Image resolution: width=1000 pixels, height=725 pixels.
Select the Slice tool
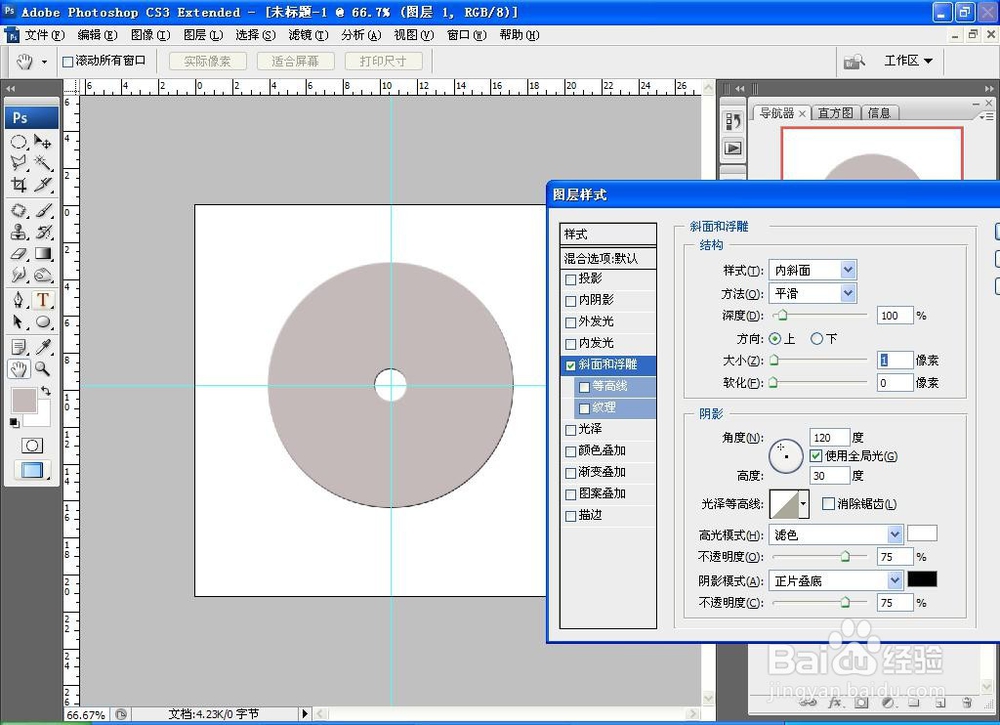(x=43, y=185)
